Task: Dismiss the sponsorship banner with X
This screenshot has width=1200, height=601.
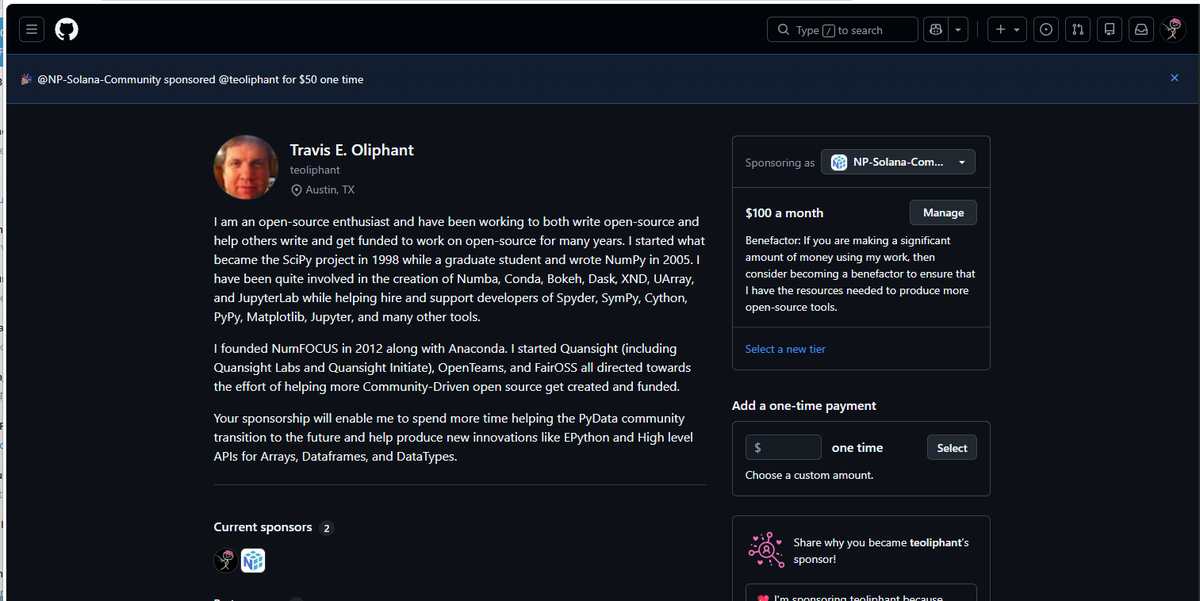Action: [1174, 78]
